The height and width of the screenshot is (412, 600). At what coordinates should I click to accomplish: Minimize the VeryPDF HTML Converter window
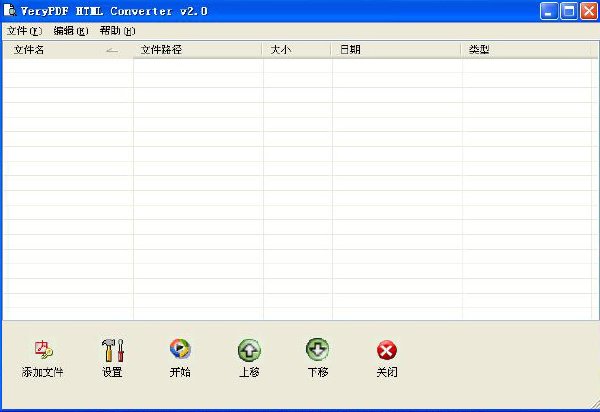pyautogui.click(x=549, y=11)
